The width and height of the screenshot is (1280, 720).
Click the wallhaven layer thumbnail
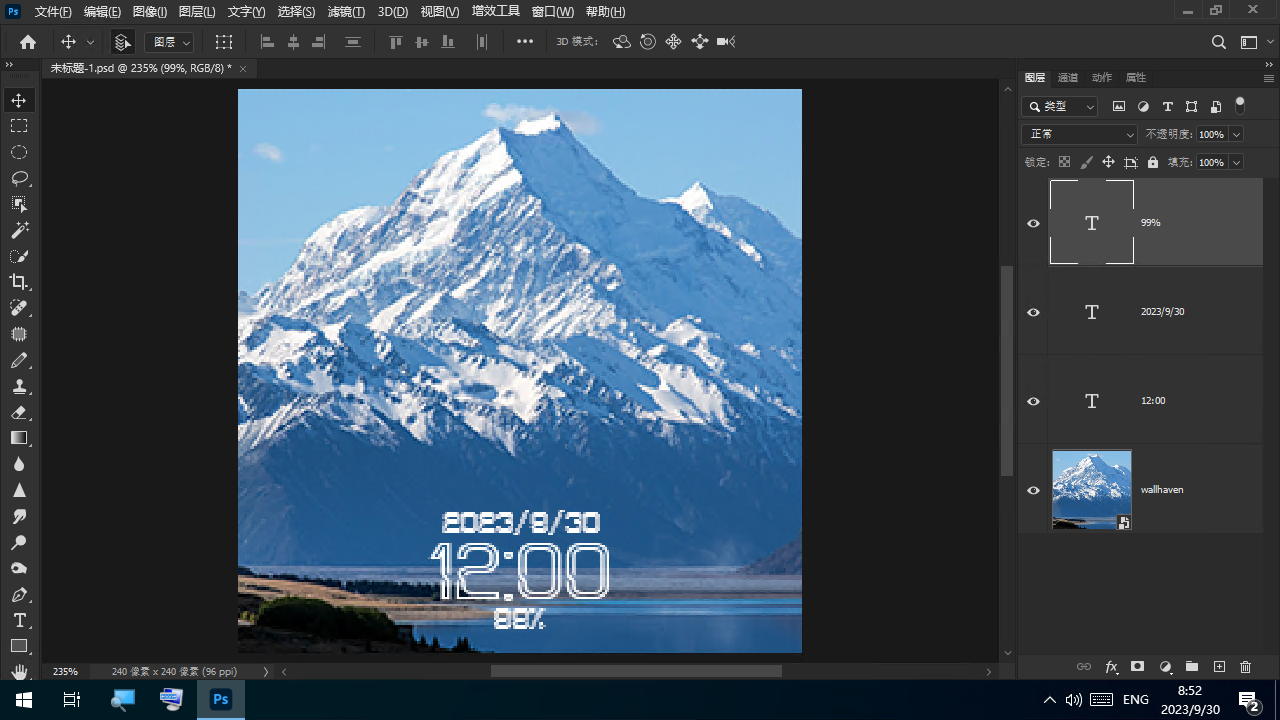coord(1091,489)
